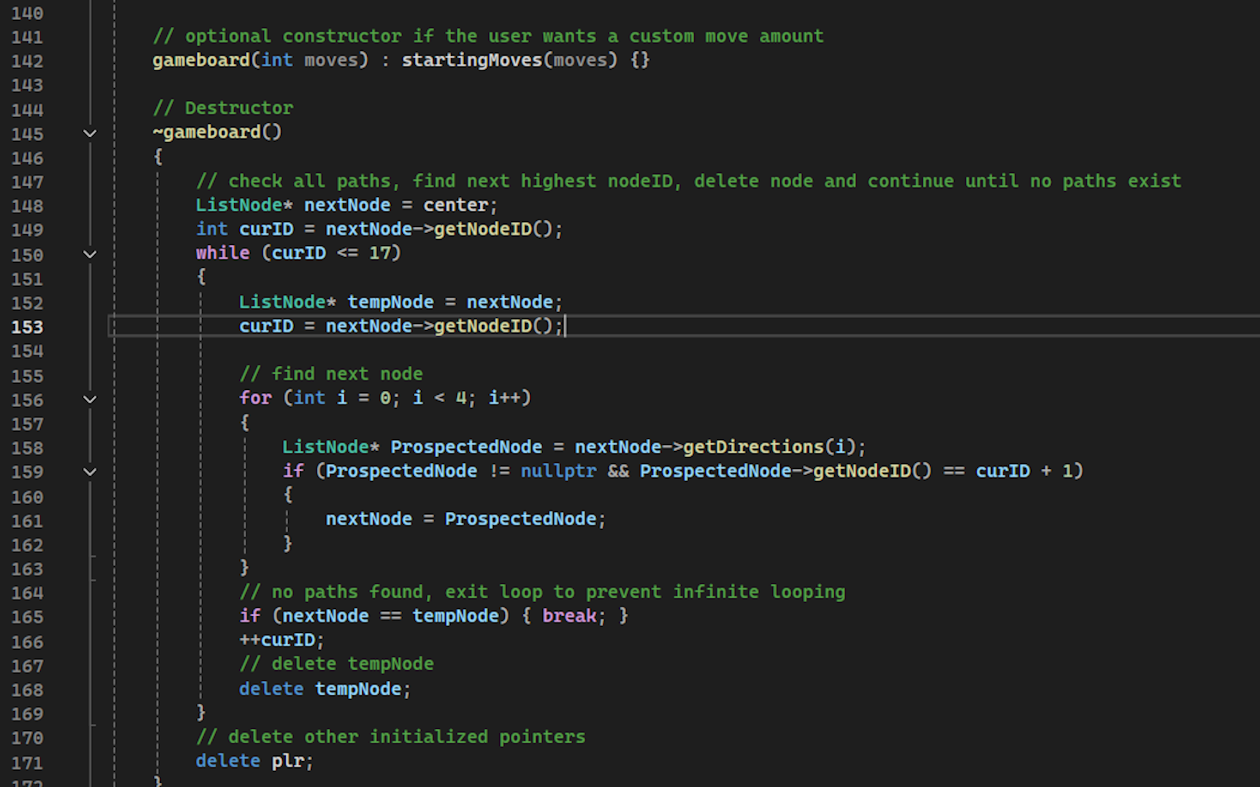Click the '++curID' statement

click(x=281, y=640)
